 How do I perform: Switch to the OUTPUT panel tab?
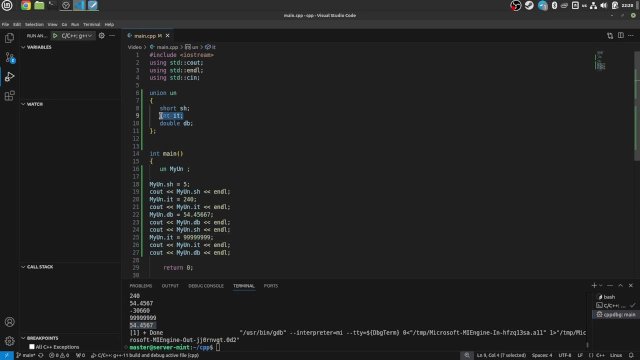170,286
